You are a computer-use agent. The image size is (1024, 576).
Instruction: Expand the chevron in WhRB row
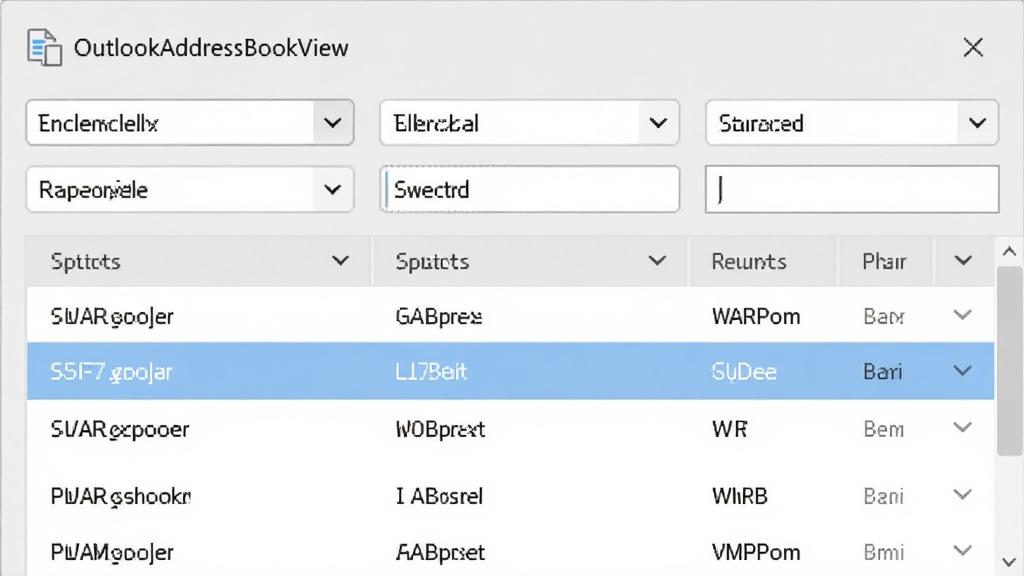pos(963,495)
